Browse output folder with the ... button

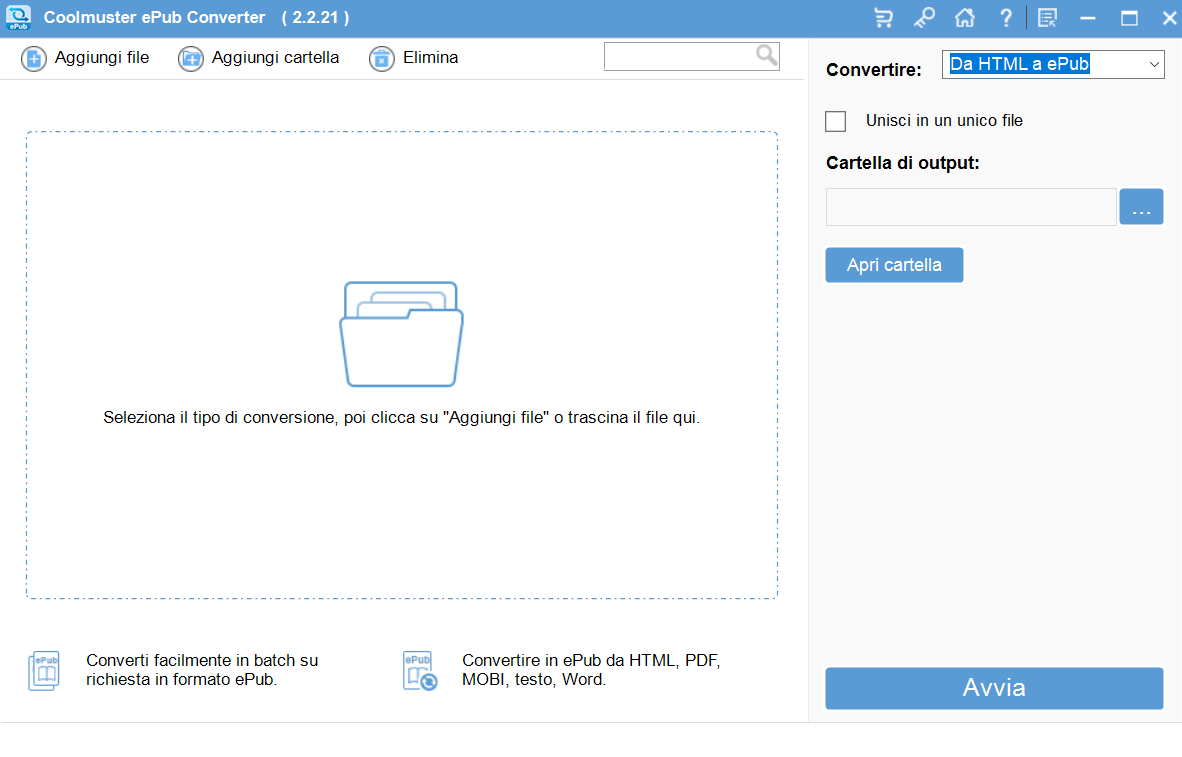click(x=1141, y=207)
